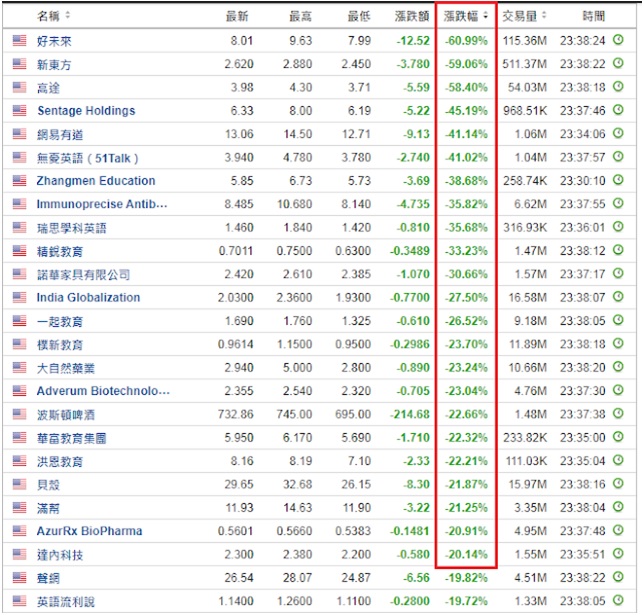644x615 pixels.
Task: Open the 網易有道 stock link
Action: tap(60, 134)
